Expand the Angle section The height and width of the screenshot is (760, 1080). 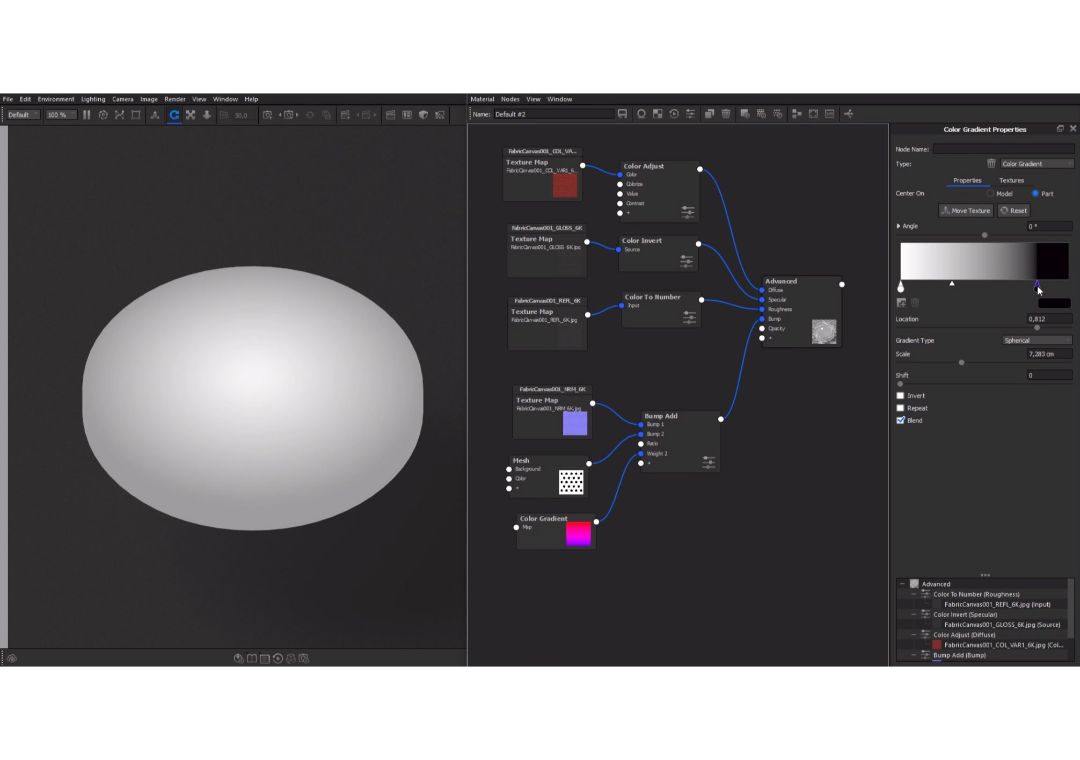pos(898,226)
